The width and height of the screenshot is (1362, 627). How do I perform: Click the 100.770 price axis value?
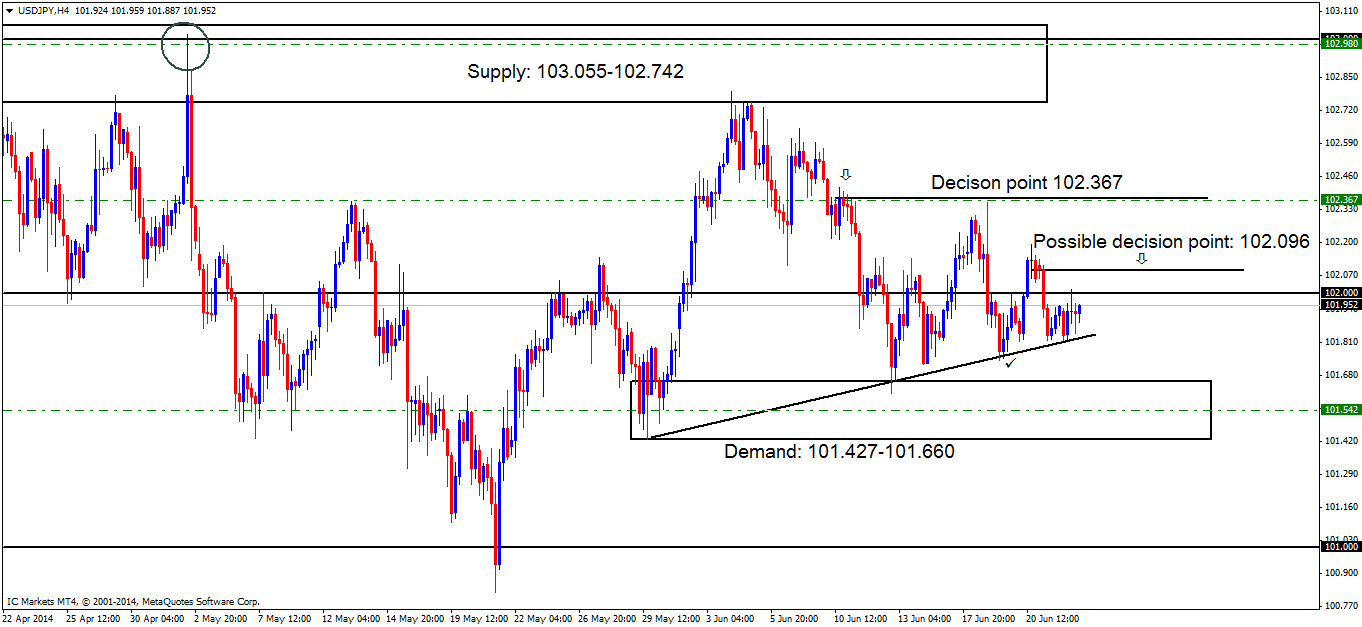pyautogui.click(x=1341, y=605)
